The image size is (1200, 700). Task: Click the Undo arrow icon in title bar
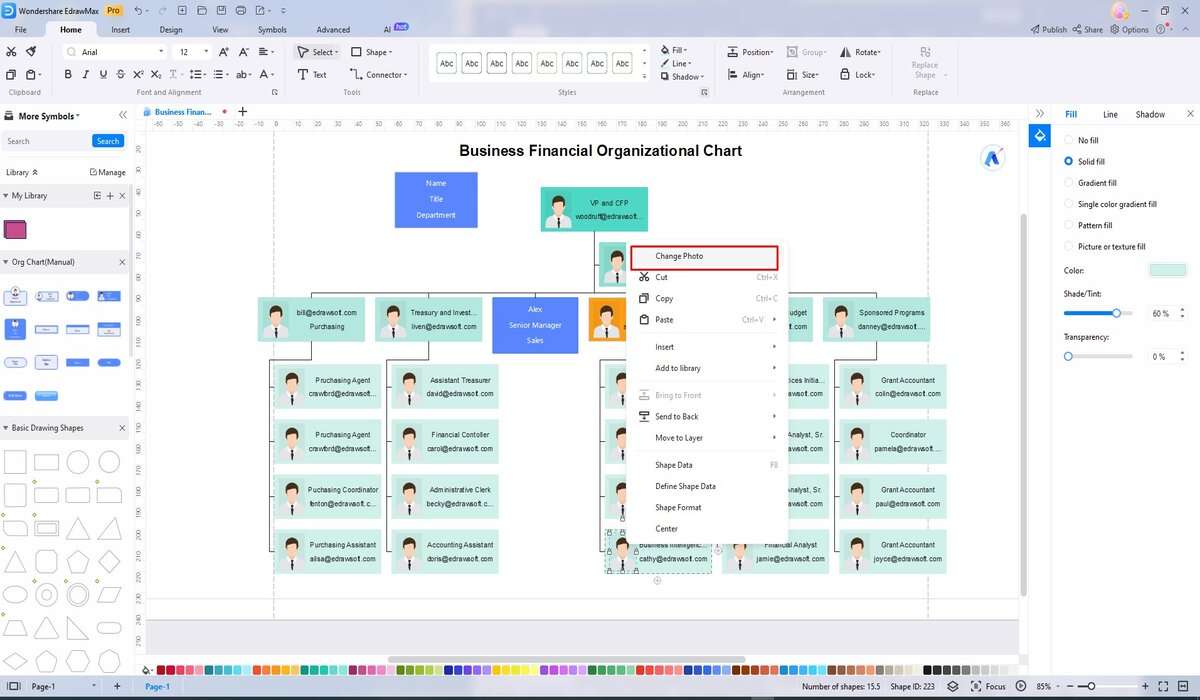137,10
